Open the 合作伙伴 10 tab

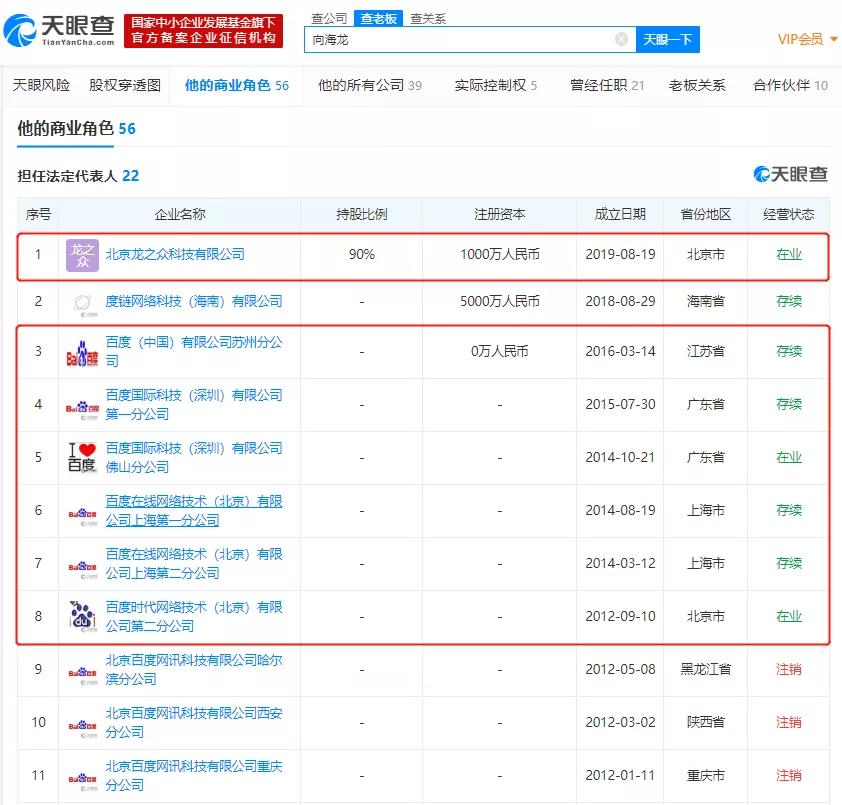pyautogui.click(x=790, y=85)
